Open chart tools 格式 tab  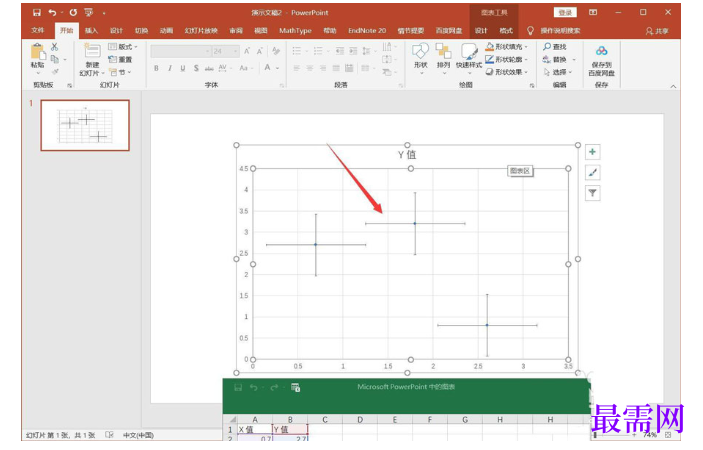[x=506, y=30]
